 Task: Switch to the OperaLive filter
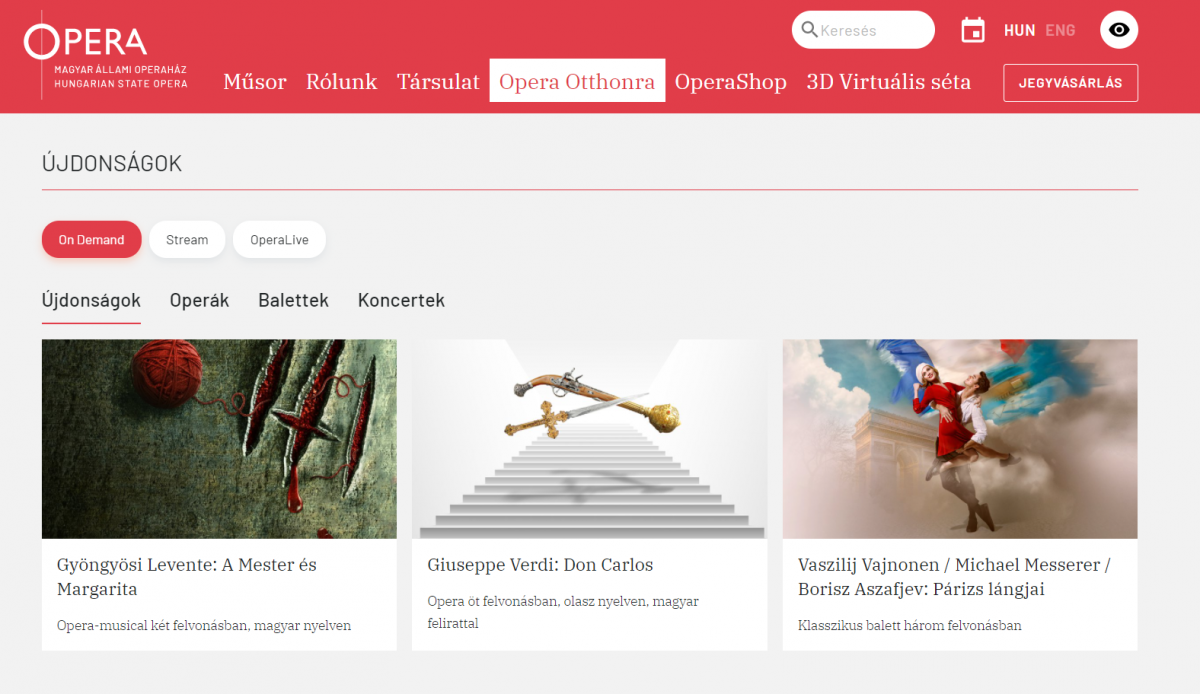279,240
